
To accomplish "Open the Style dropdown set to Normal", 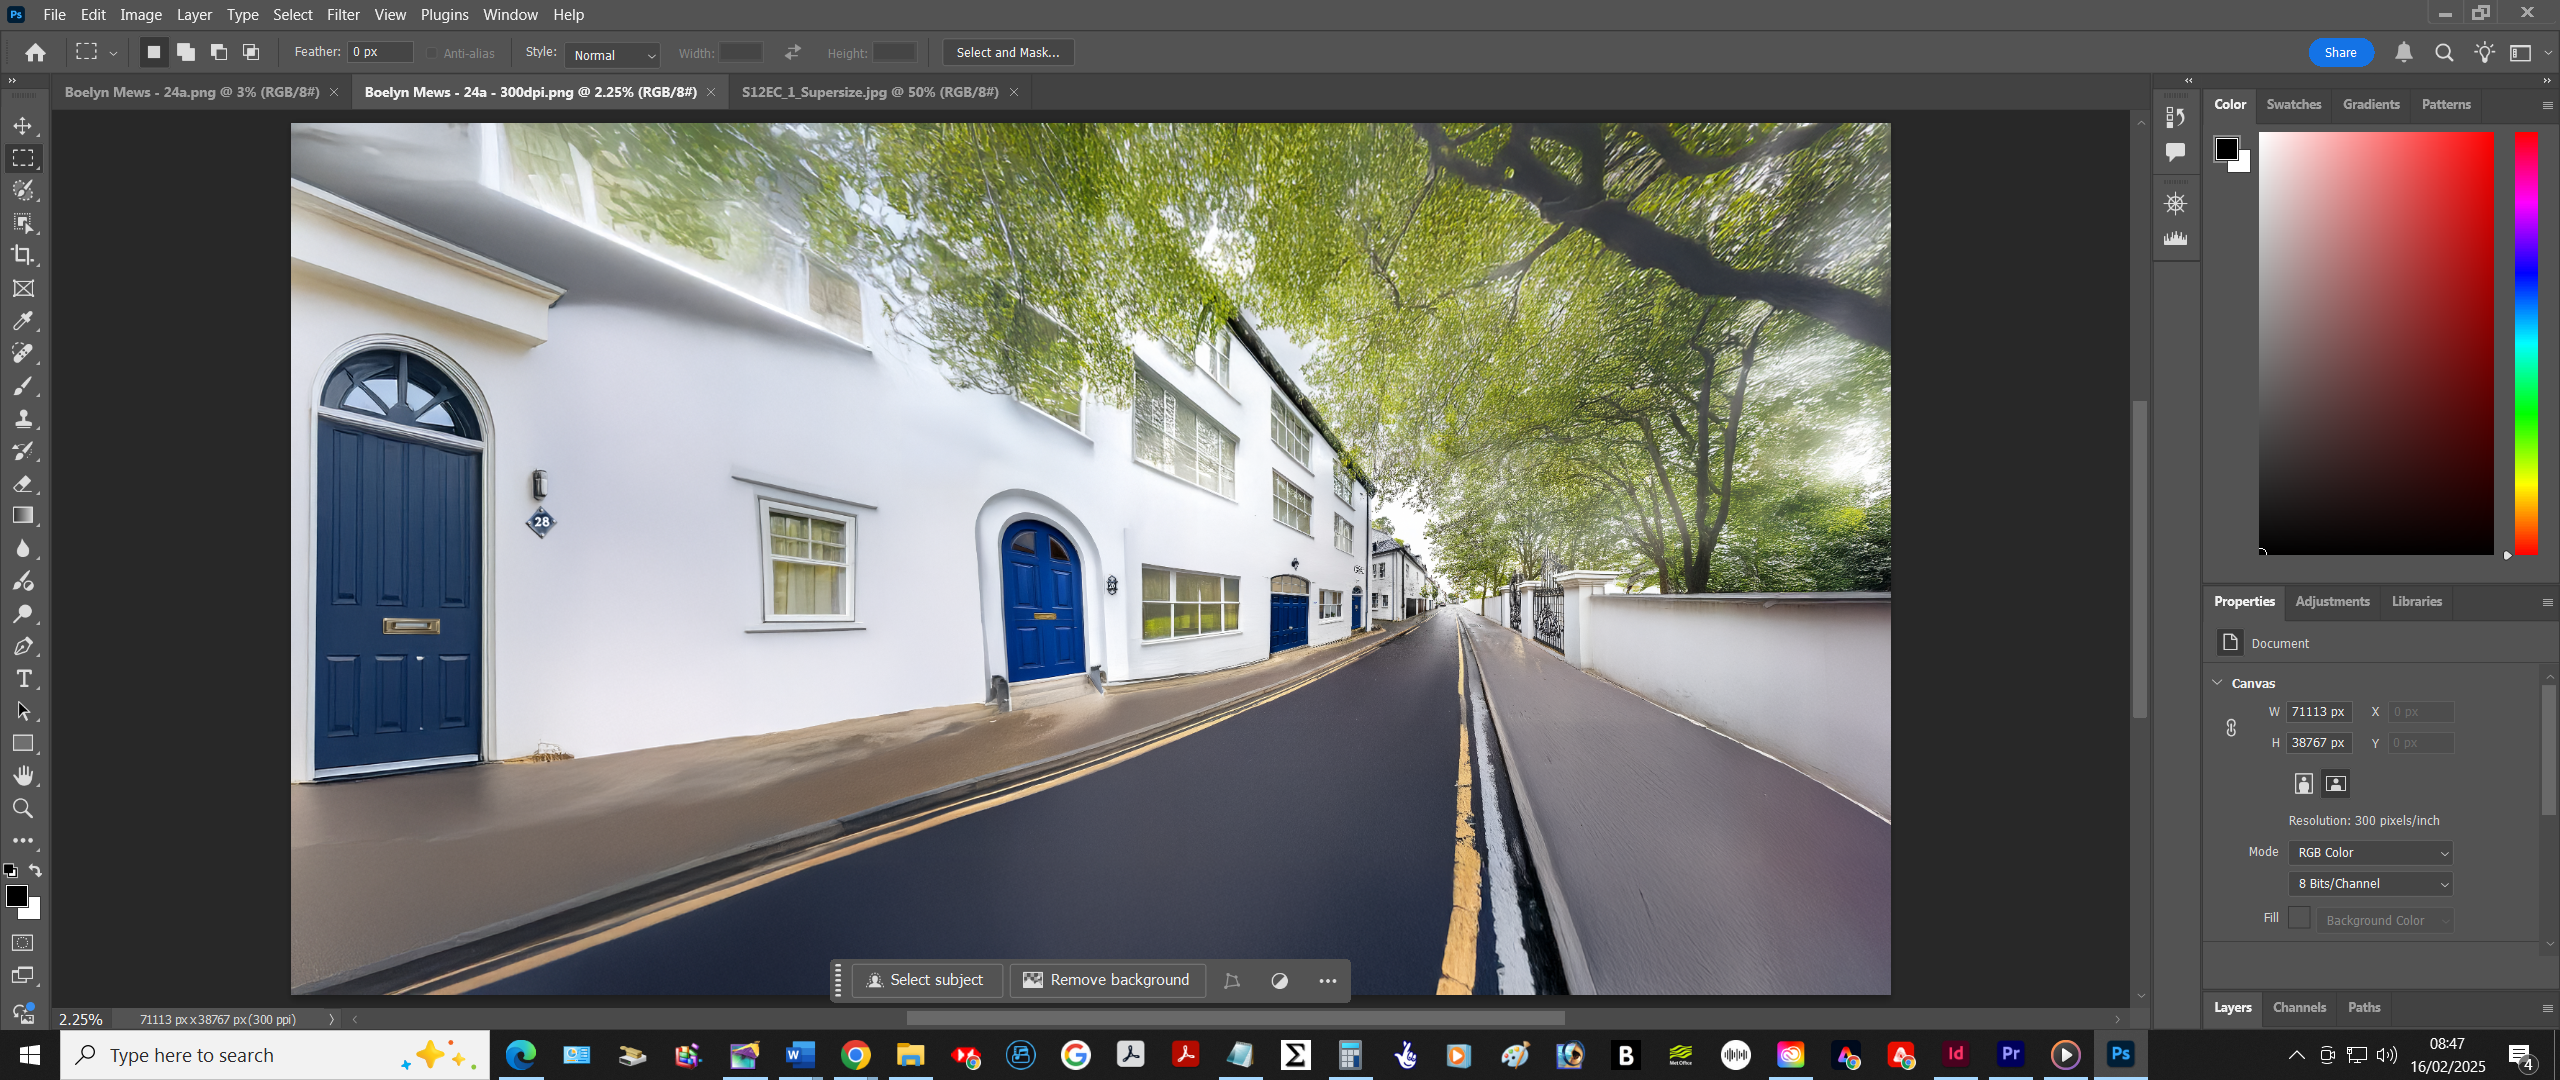I will pyautogui.click(x=614, y=55).
